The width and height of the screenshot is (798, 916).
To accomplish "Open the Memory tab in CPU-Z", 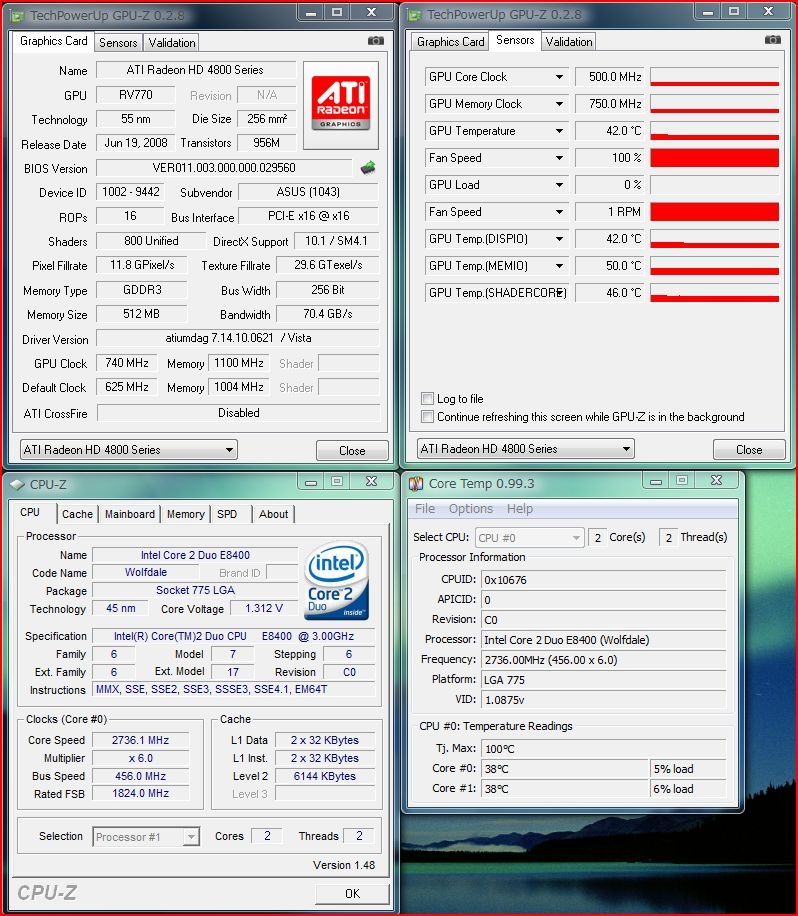I will 186,514.
